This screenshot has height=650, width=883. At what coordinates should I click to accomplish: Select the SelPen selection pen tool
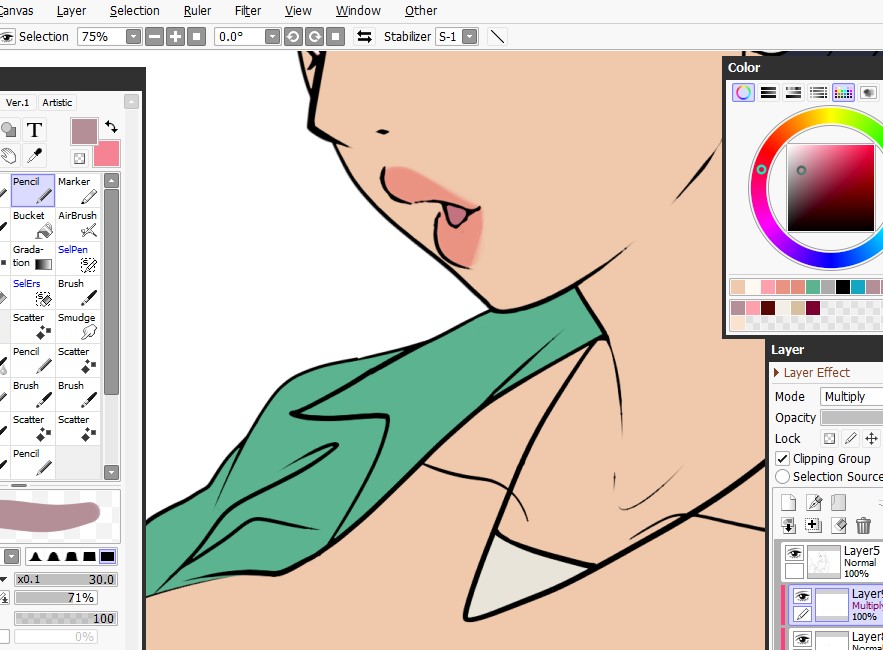[x=78, y=257]
